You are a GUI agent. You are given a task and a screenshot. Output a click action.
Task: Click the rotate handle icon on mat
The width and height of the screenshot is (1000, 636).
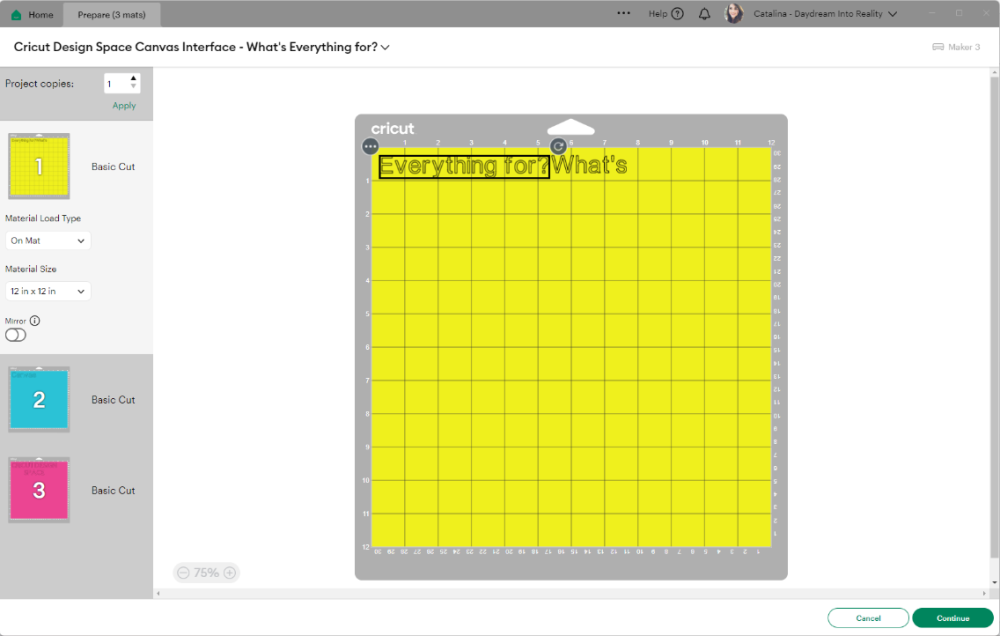coord(558,146)
